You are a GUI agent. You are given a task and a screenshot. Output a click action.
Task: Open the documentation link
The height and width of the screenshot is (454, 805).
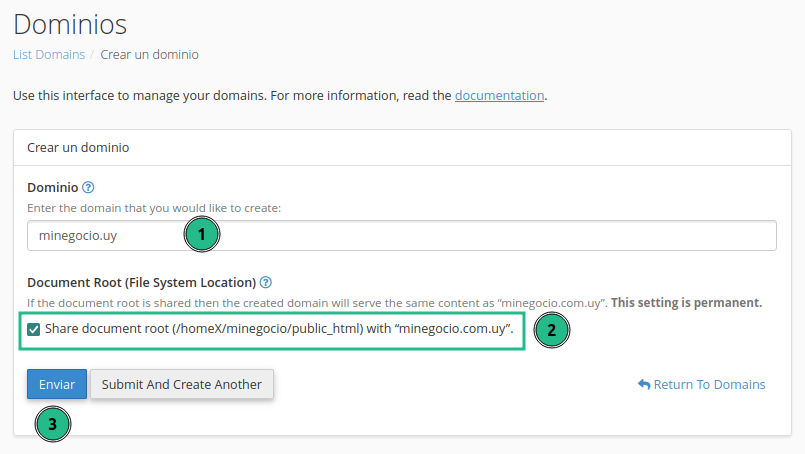pos(499,96)
